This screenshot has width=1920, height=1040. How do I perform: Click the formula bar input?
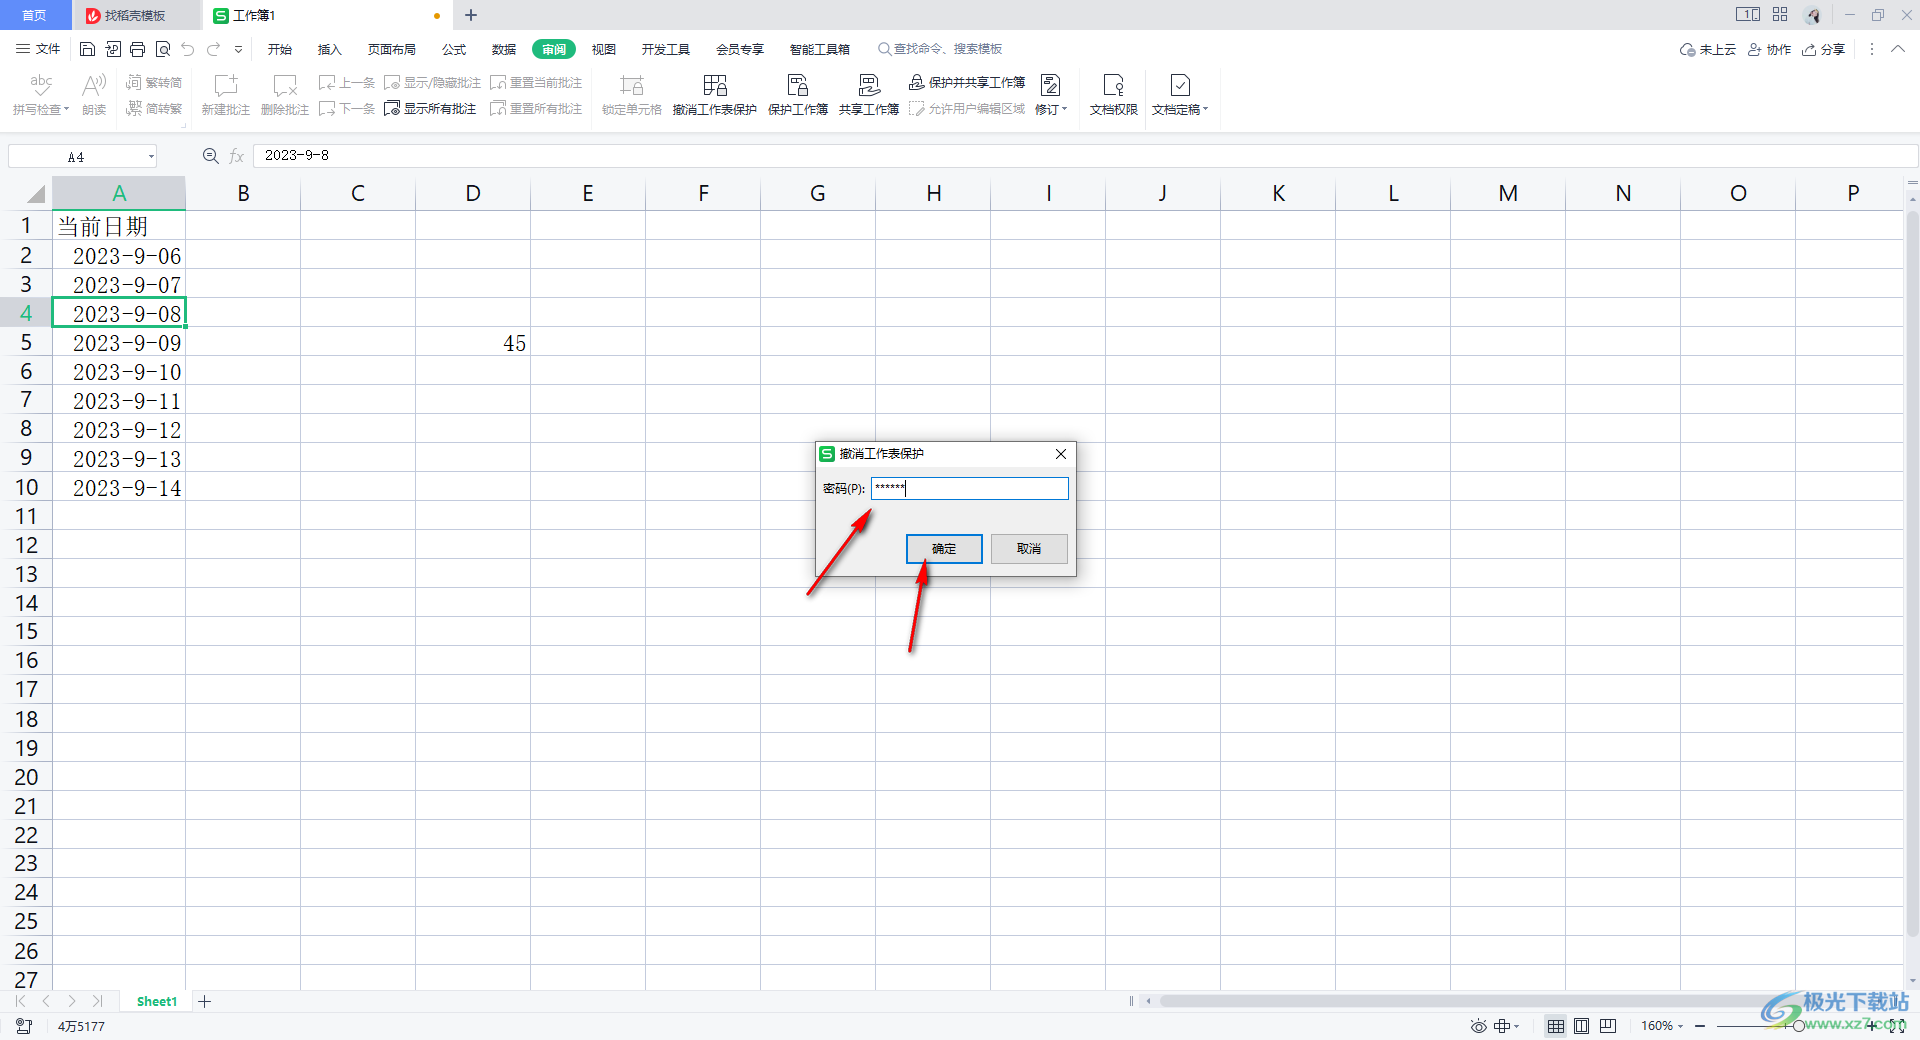(1085, 156)
